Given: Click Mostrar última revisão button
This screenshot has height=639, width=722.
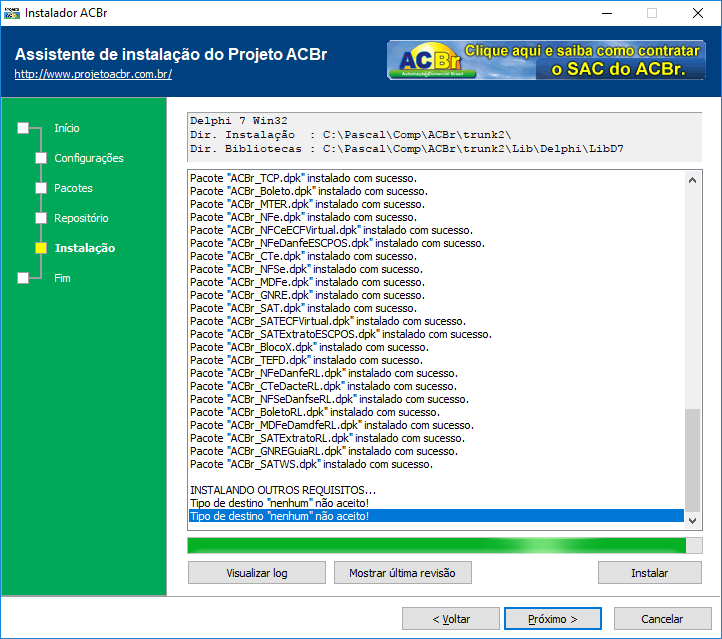Looking at the screenshot, I should (402, 573).
